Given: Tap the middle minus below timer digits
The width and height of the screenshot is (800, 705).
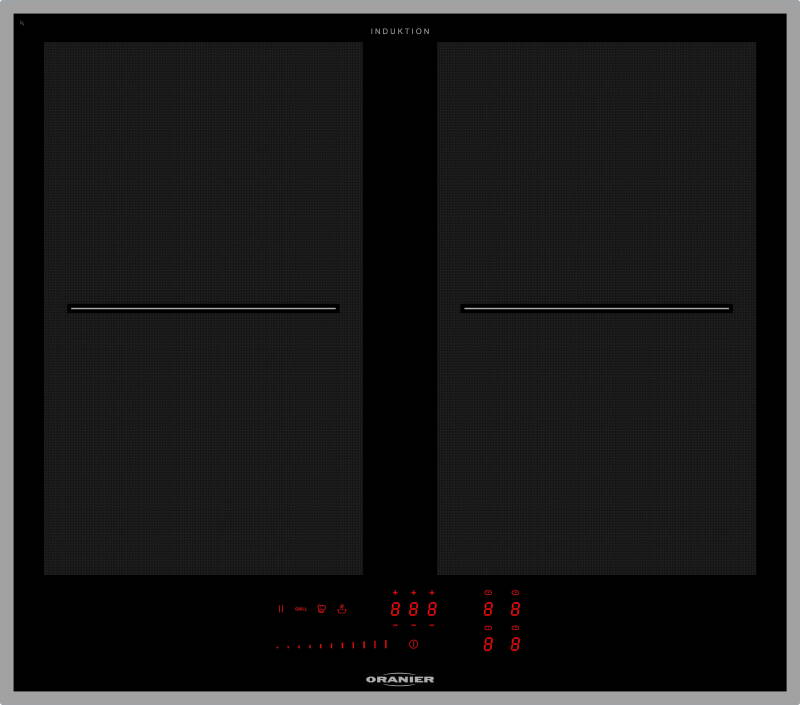Looking at the screenshot, I should pyautogui.click(x=413, y=625).
